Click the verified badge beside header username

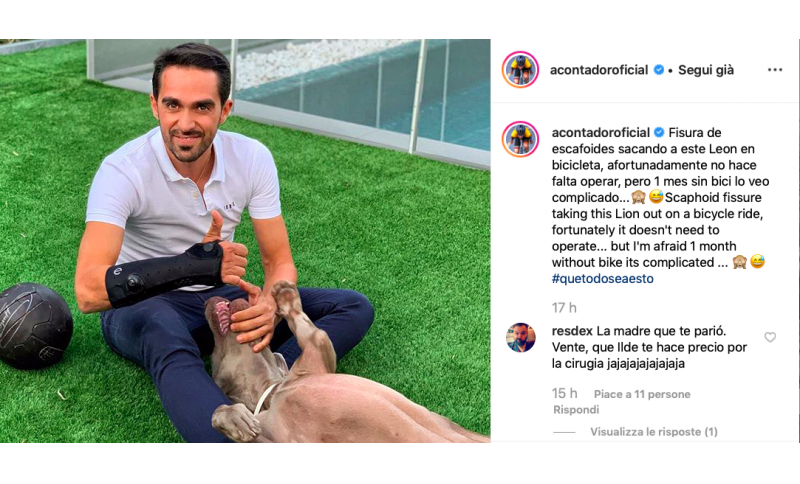pos(659,70)
